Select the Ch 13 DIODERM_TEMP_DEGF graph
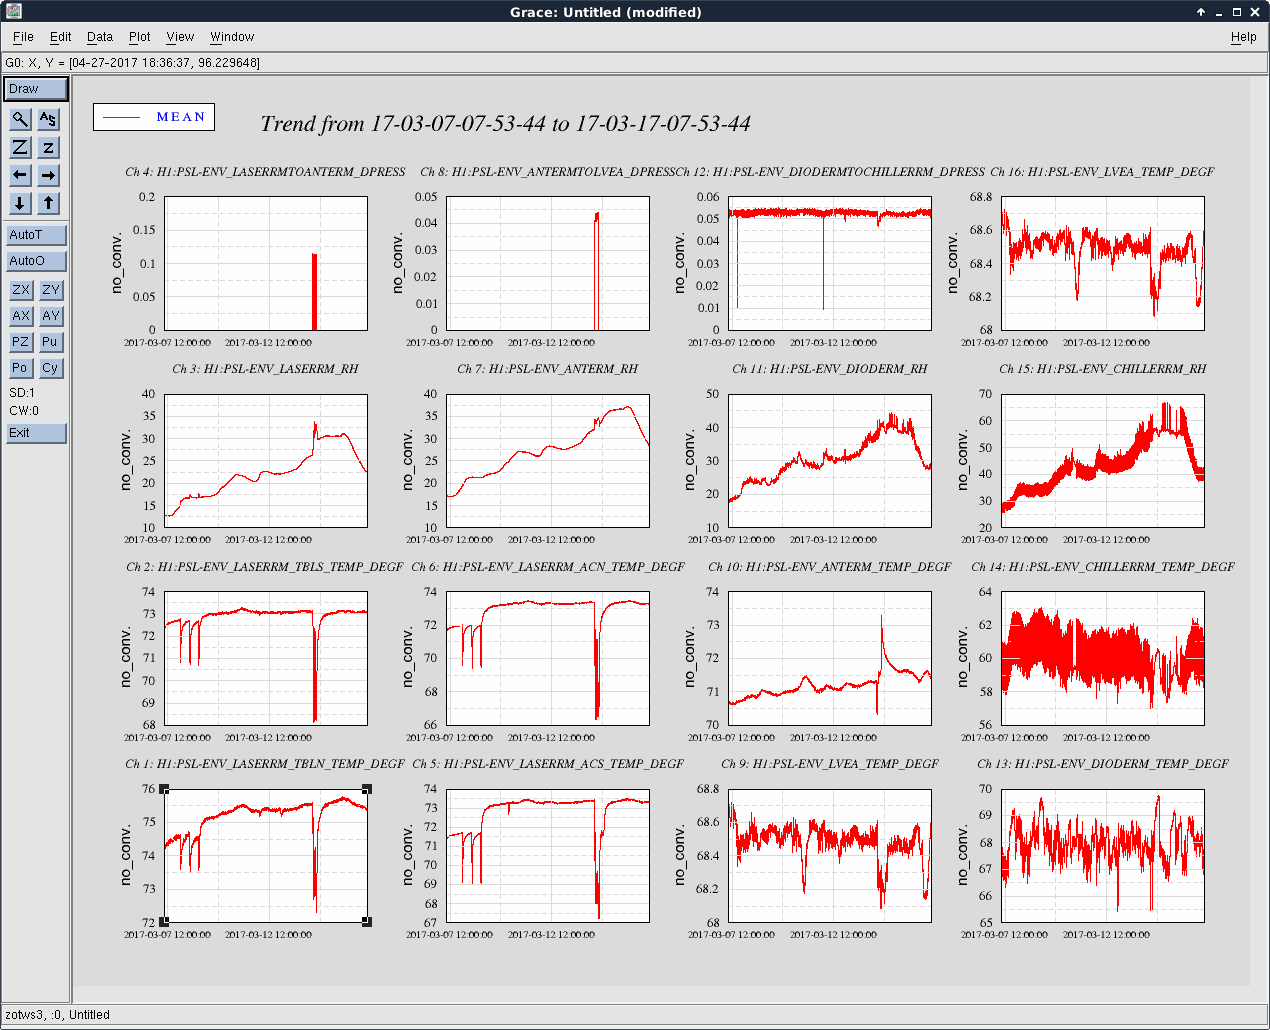Screen dimensions: 1270x1030 click(x=1103, y=855)
